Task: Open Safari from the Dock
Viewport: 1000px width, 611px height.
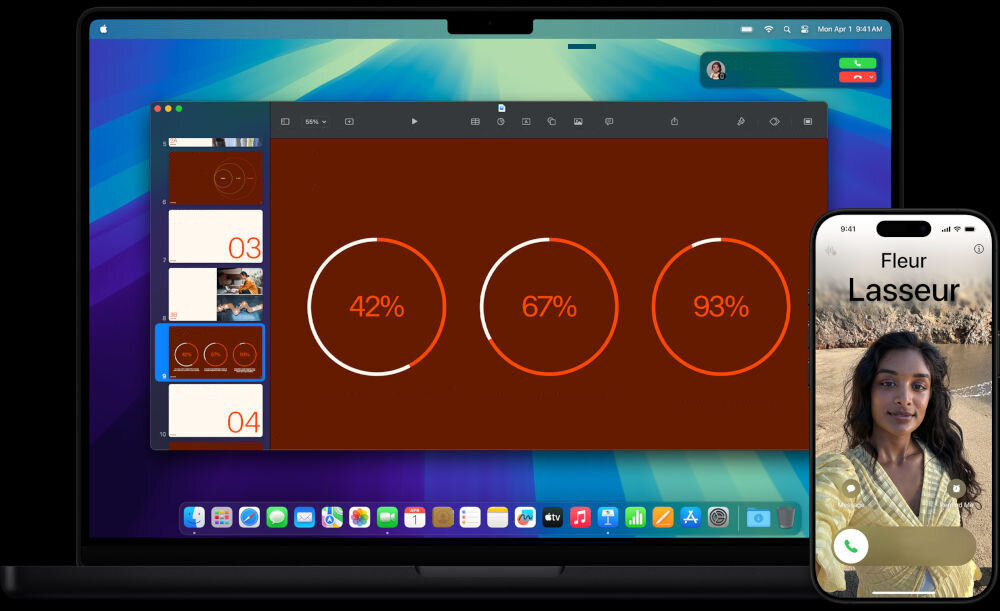Action: click(x=249, y=517)
